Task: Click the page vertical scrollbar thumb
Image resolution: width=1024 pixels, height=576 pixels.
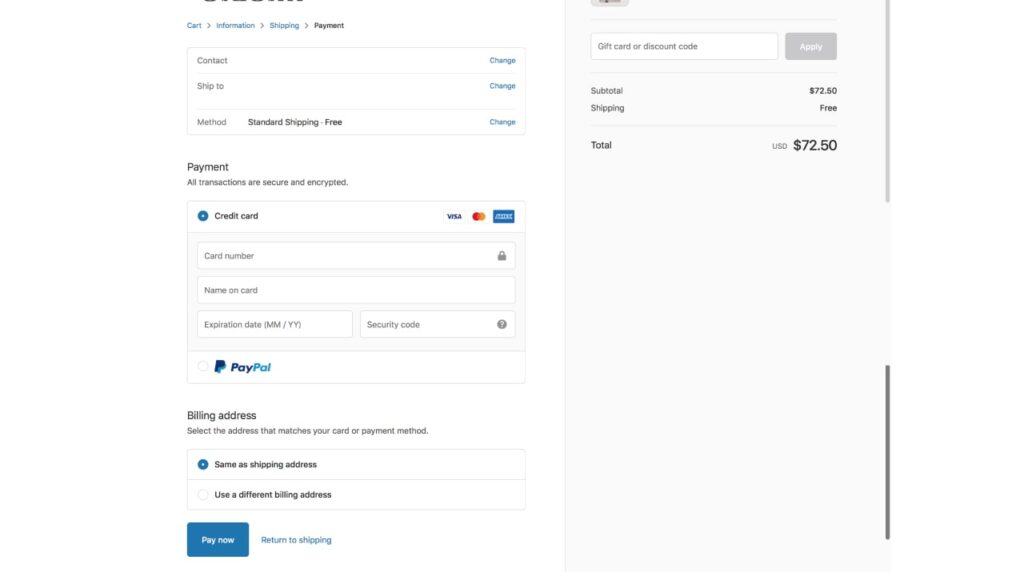Action: click(x=888, y=452)
